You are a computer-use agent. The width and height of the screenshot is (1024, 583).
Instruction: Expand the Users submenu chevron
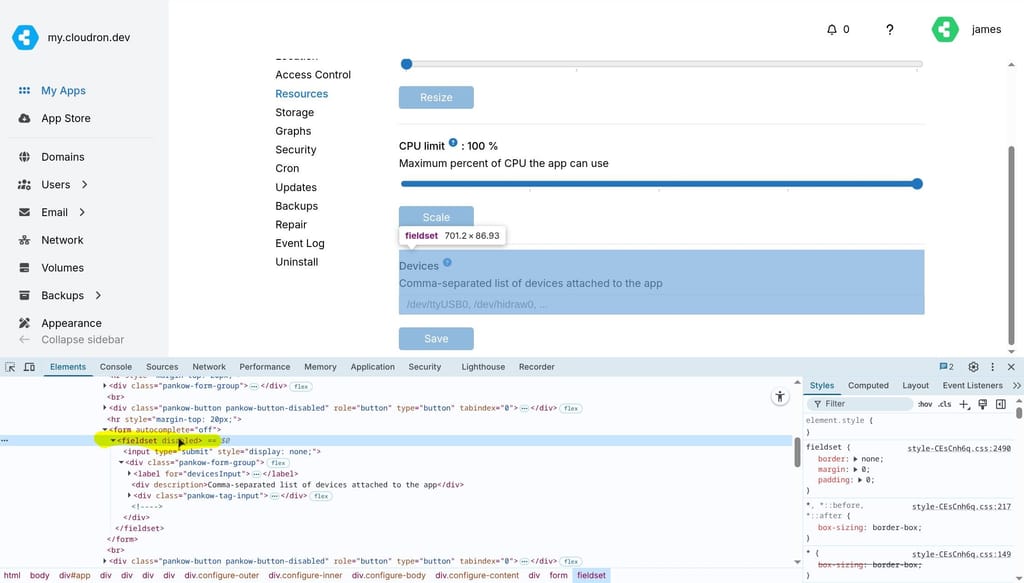85,185
